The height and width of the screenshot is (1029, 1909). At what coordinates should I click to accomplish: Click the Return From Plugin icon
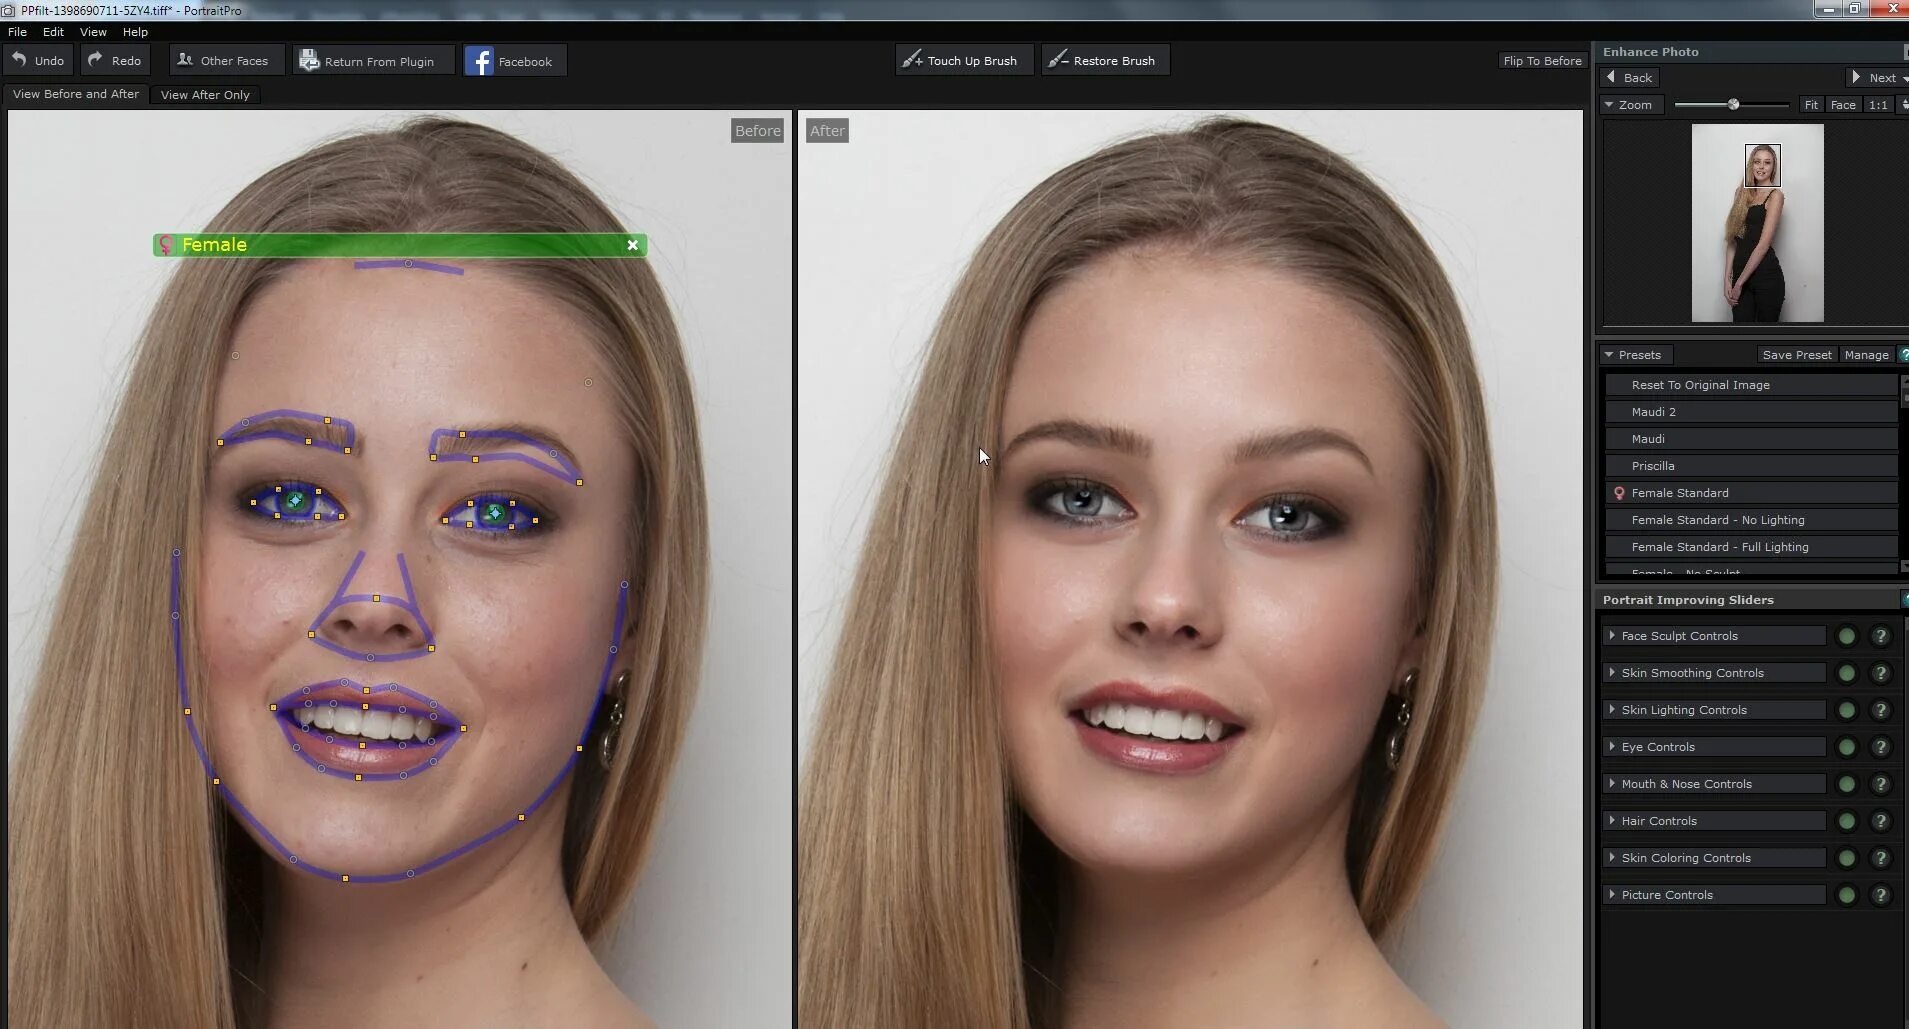[x=309, y=61]
